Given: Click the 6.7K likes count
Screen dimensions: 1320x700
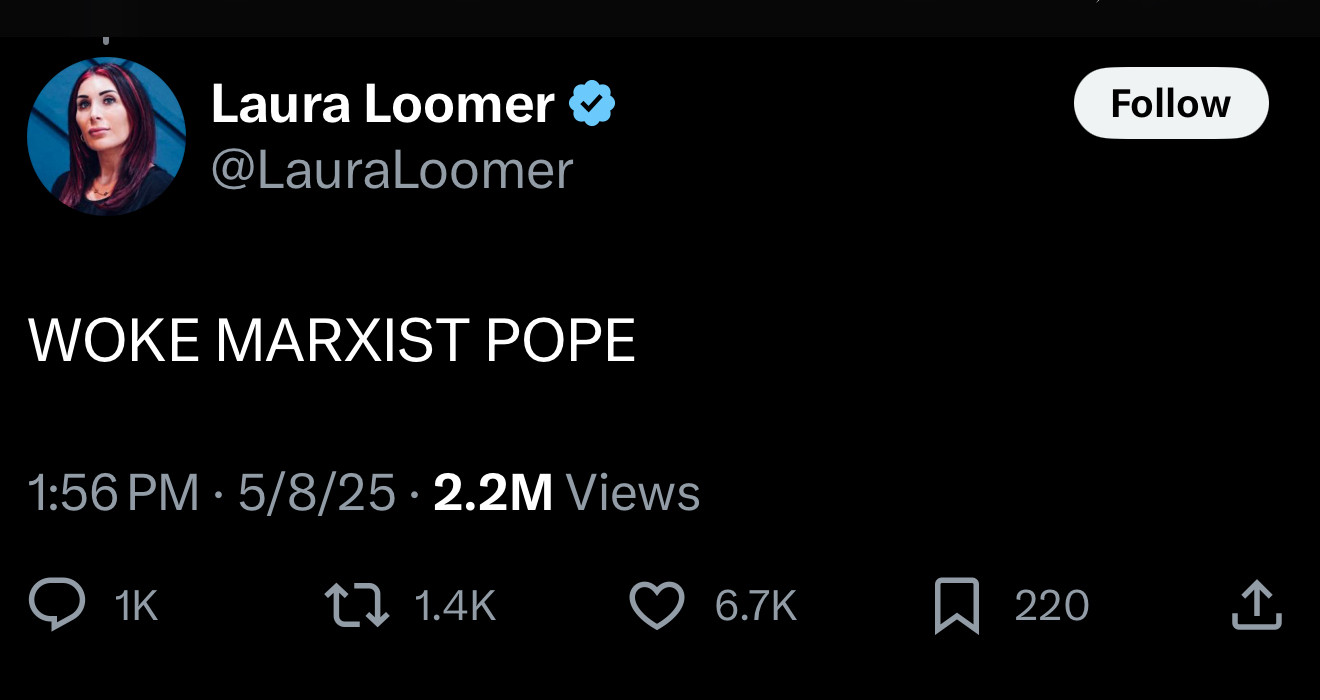Looking at the screenshot, I should (756, 606).
